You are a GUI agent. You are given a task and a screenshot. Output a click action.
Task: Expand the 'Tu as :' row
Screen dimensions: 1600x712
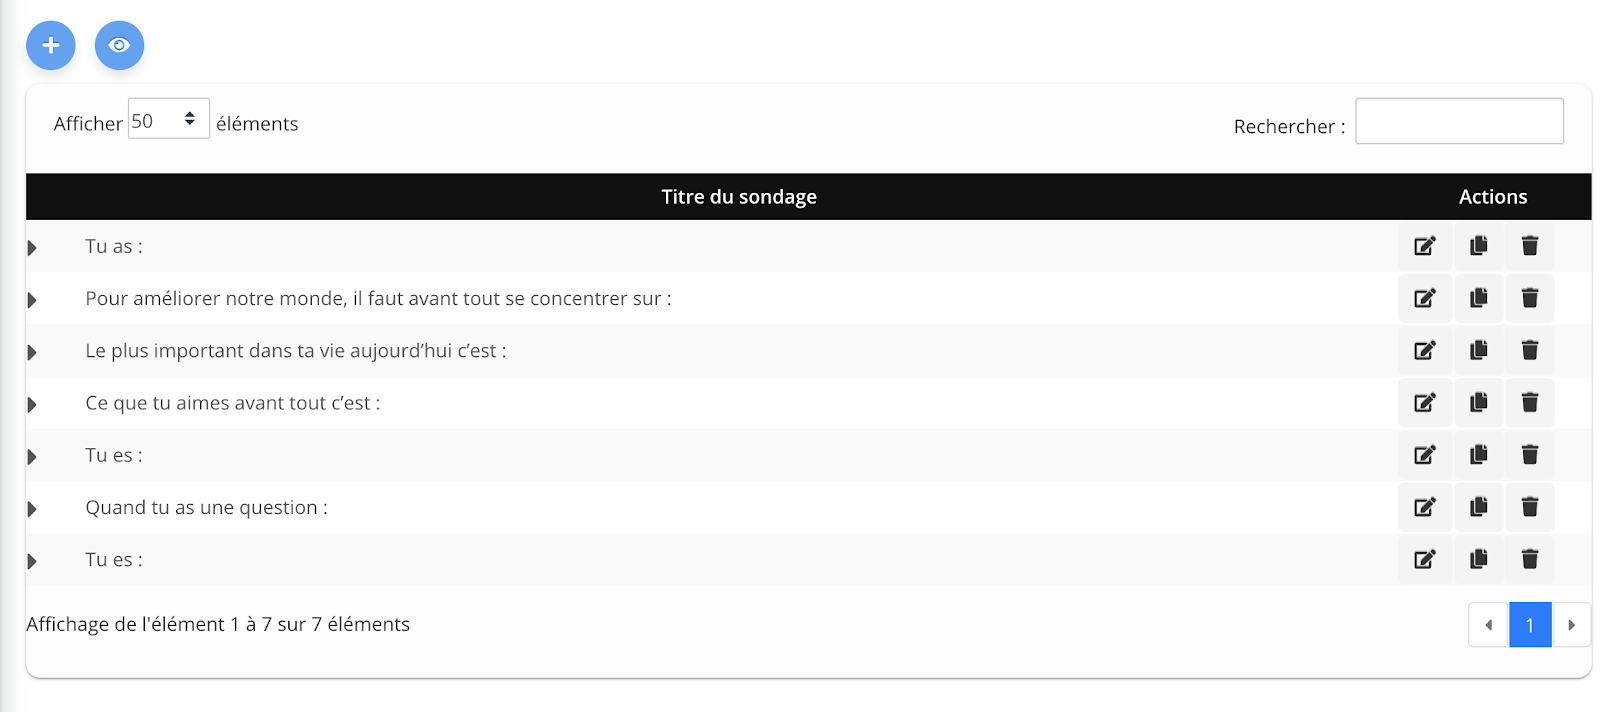32,248
